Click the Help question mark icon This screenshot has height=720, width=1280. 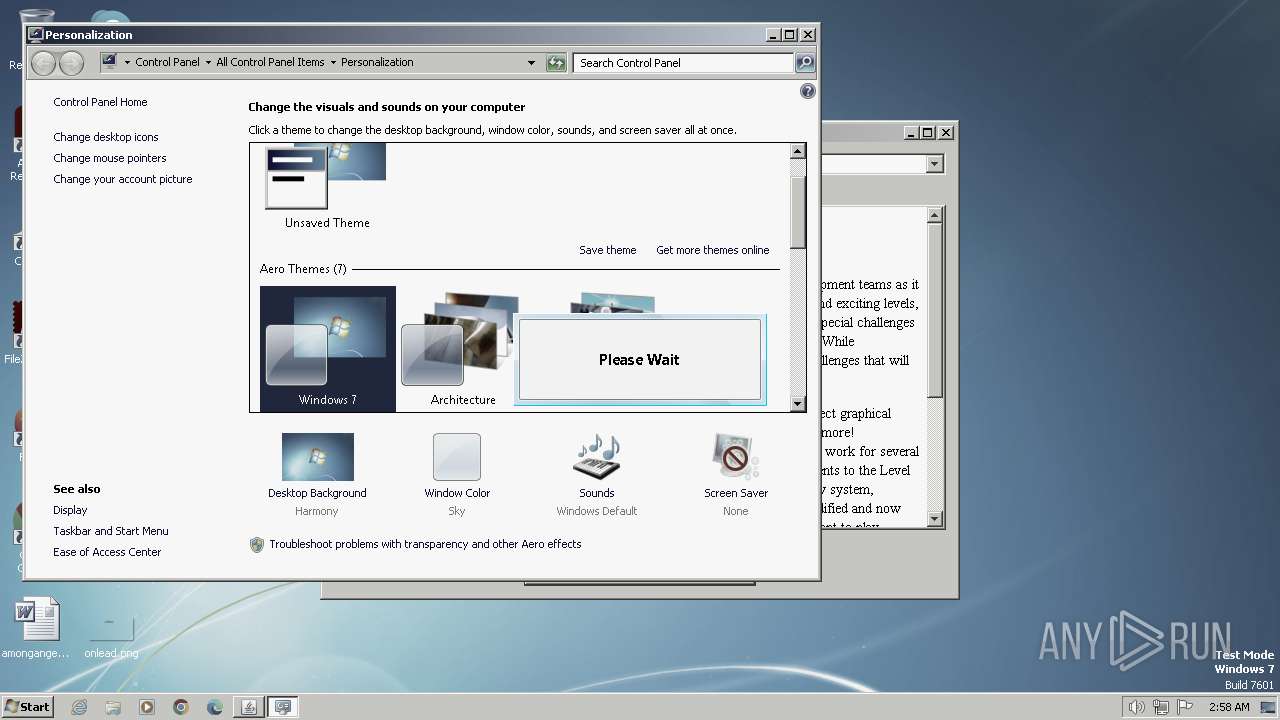(x=808, y=91)
